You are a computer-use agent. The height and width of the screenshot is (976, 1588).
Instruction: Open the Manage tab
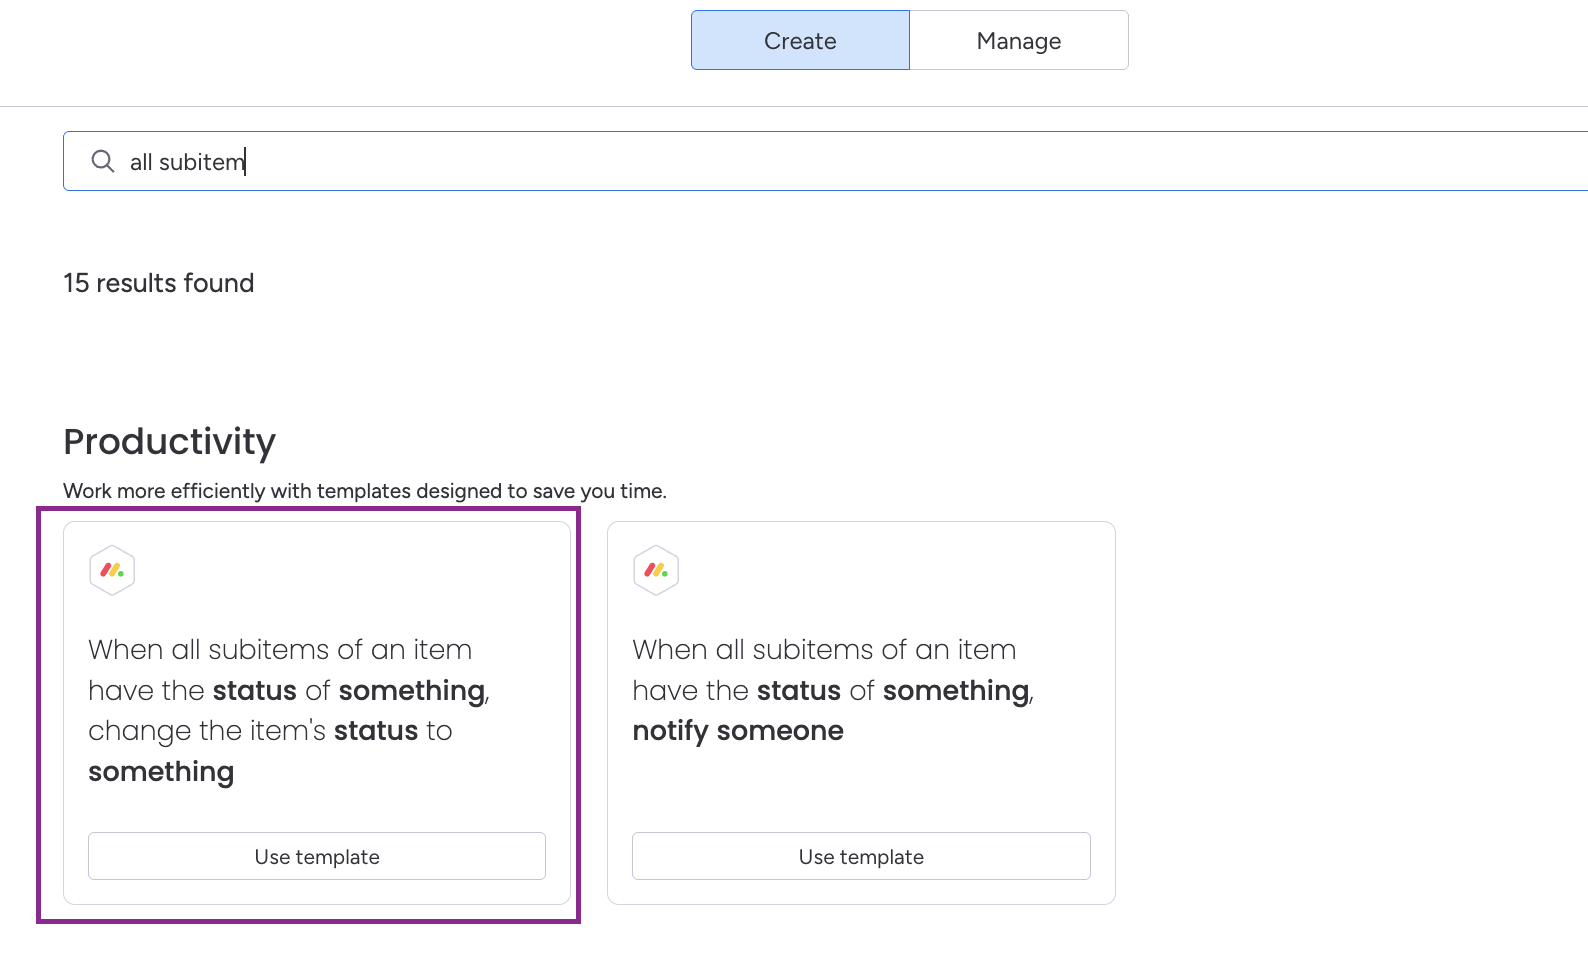[1018, 41]
